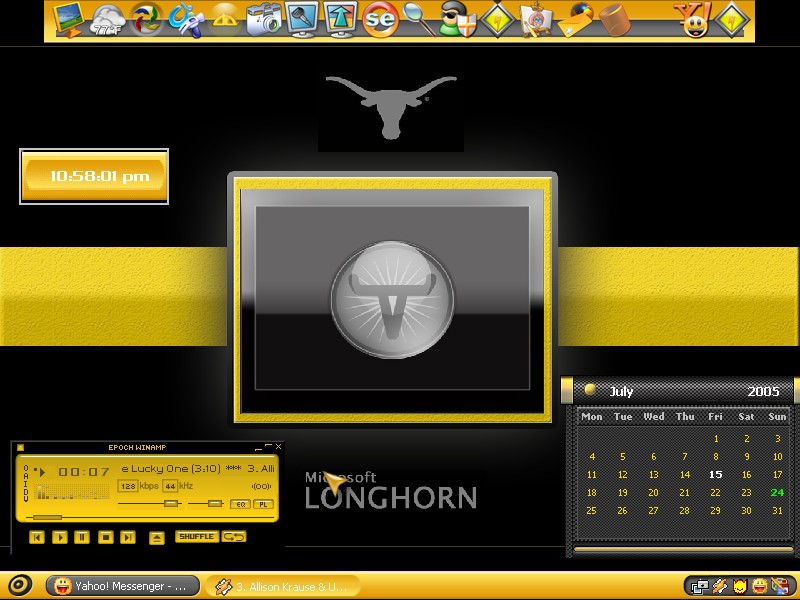
Task: Open the Yahoo smiley dock icon
Action: [x=692, y=20]
